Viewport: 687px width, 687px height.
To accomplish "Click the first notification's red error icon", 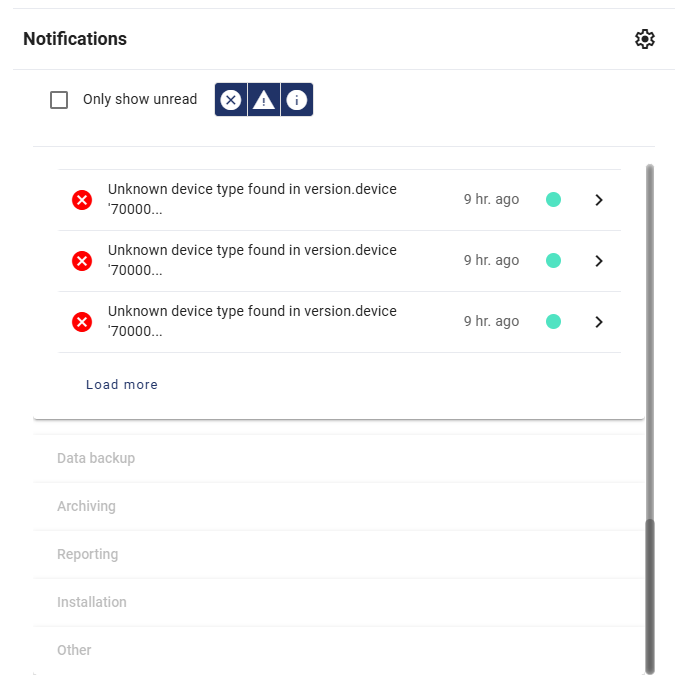I will pos(82,200).
